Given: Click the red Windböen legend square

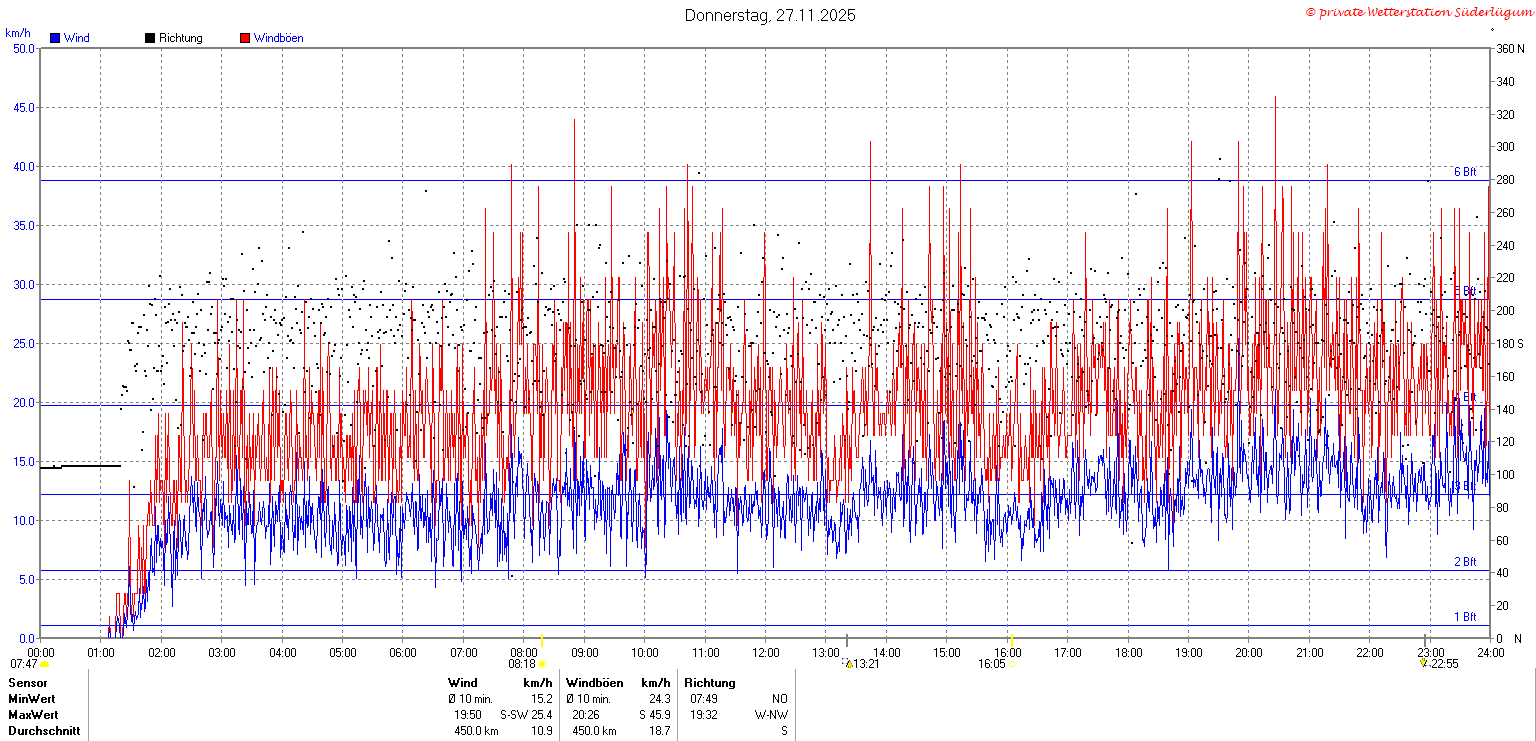Looking at the screenshot, I should click(245, 38).
